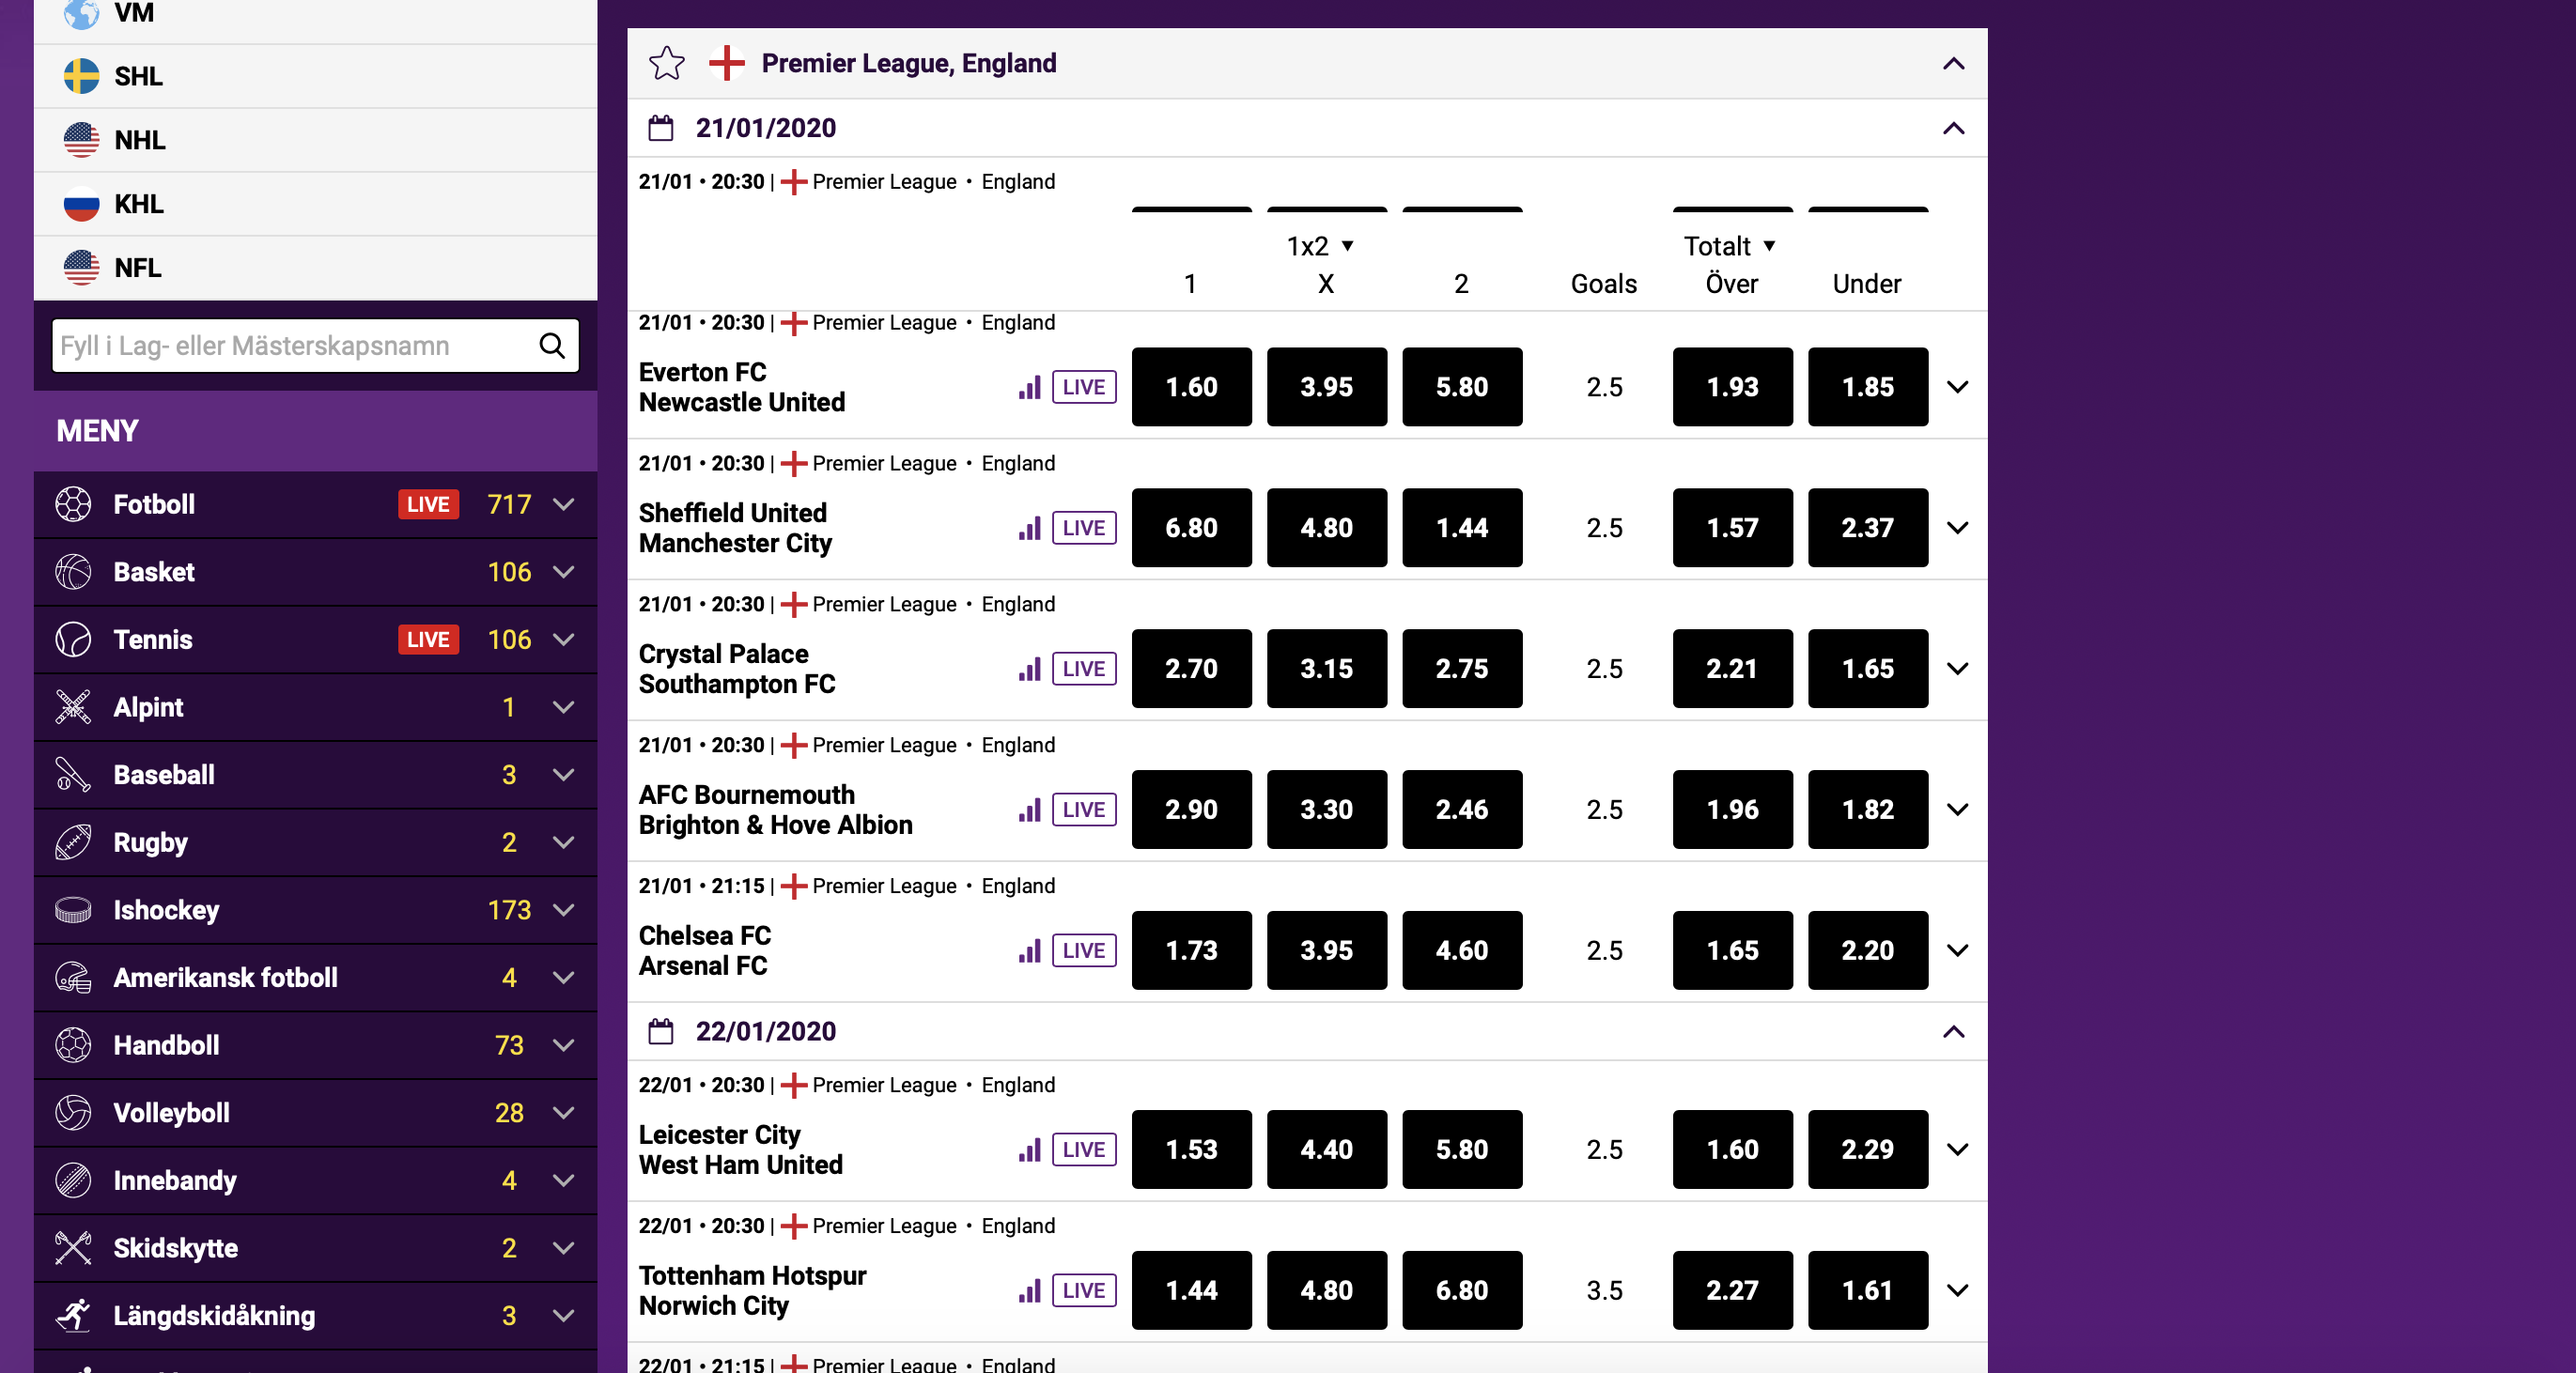Toggle the favorite star for Premier League England

(666, 63)
